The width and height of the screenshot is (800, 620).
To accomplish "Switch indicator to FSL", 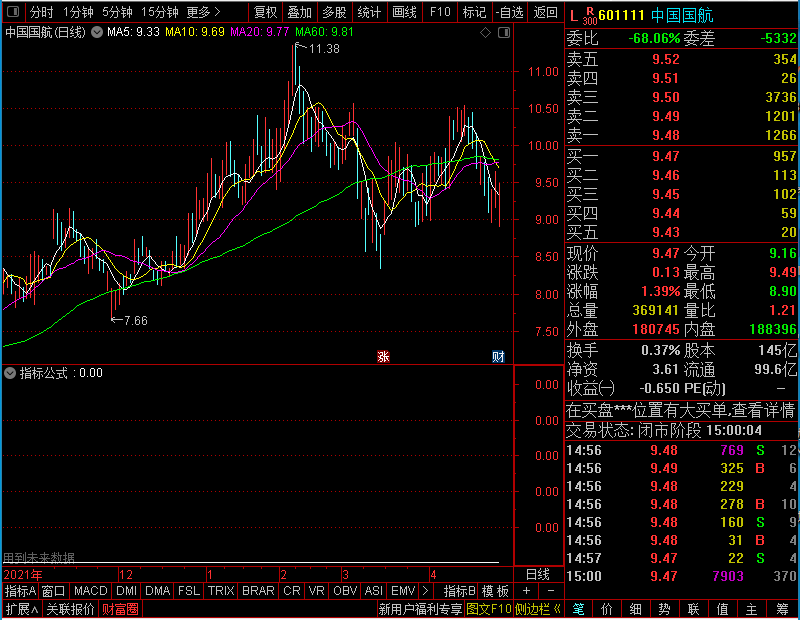I will pos(189,591).
